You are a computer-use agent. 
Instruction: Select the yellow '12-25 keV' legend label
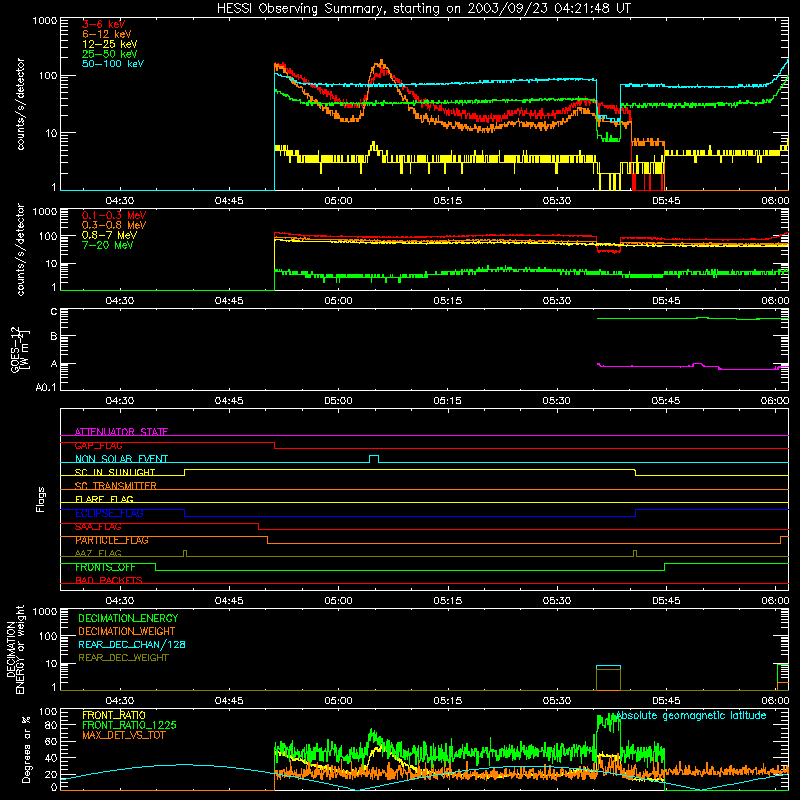tap(109, 44)
